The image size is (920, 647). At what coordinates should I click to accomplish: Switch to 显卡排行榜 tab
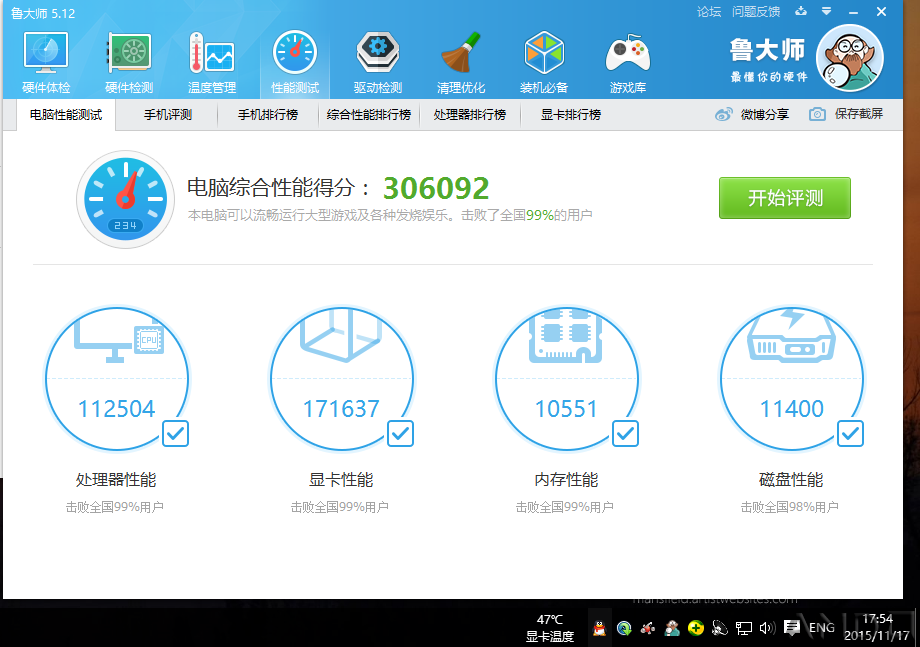570,115
